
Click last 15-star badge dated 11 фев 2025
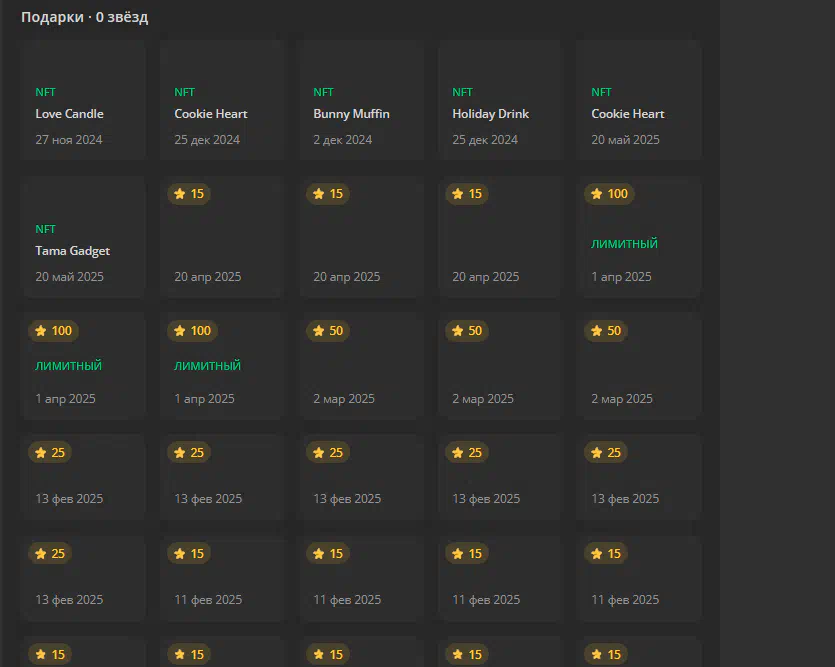coord(606,554)
